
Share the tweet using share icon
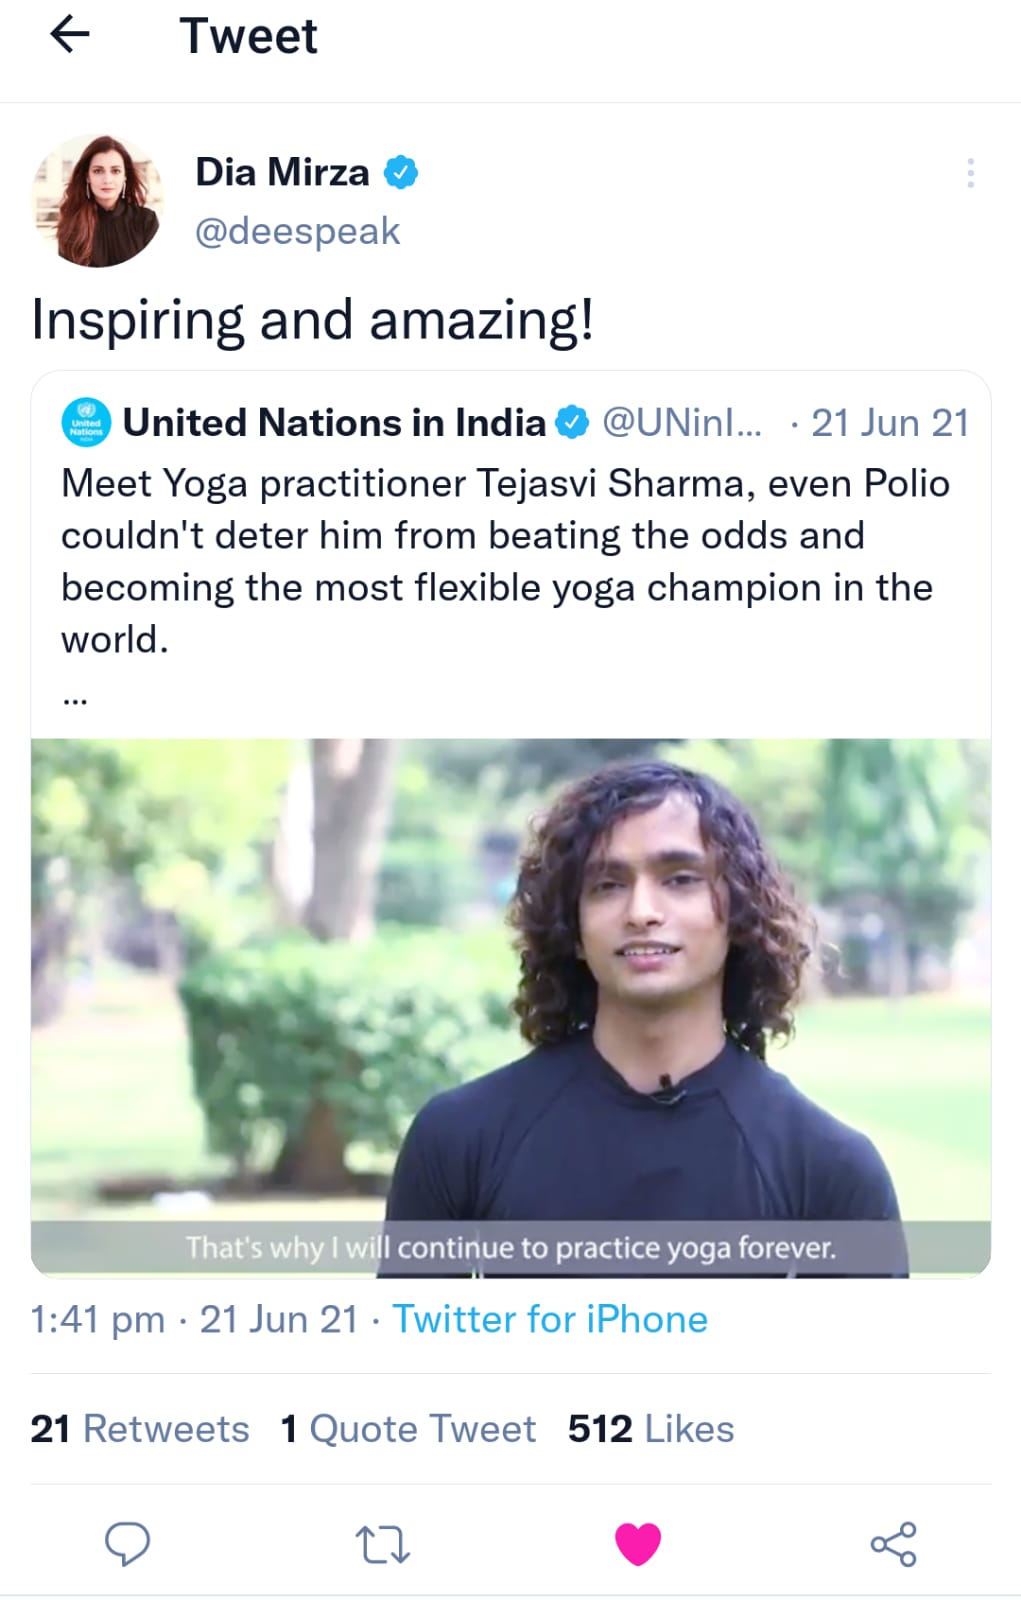(x=893, y=1543)
